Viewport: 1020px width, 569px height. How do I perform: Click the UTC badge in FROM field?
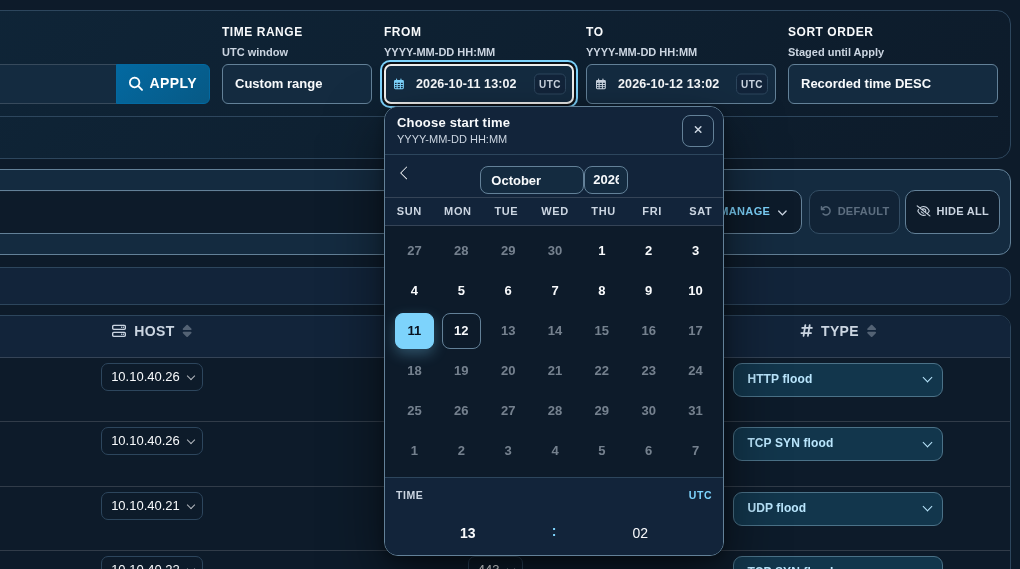(x=550, y=84)
